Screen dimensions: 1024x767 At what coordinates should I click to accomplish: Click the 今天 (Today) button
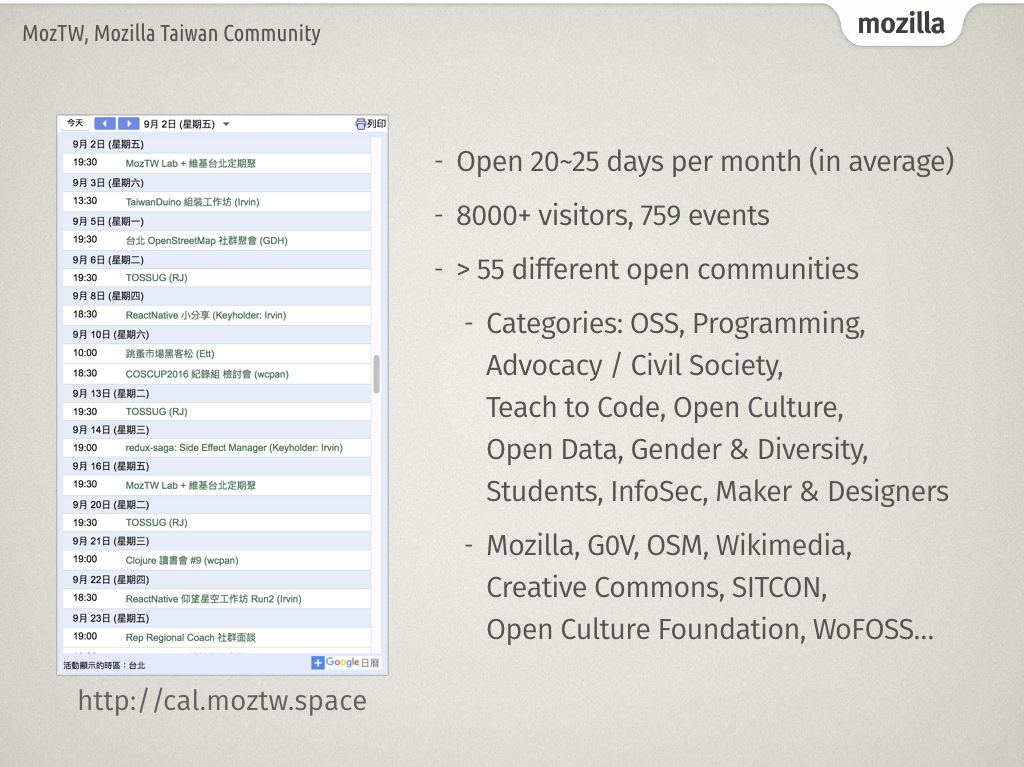pyautogui.click(x=75, y=123)
